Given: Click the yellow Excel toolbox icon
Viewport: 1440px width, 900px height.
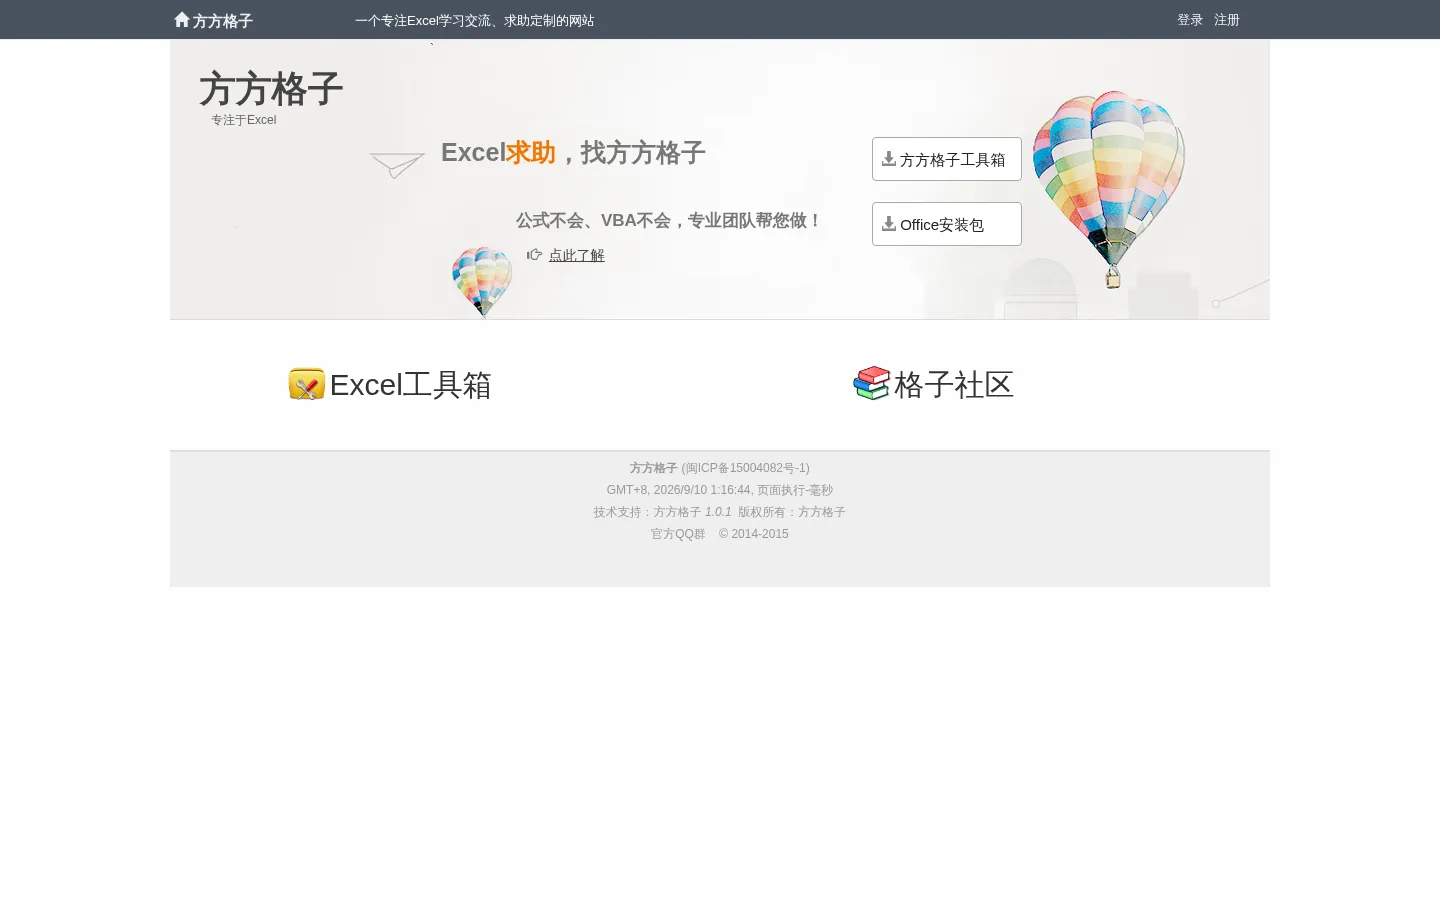Looking at the screenshot, I should point(307,384).
